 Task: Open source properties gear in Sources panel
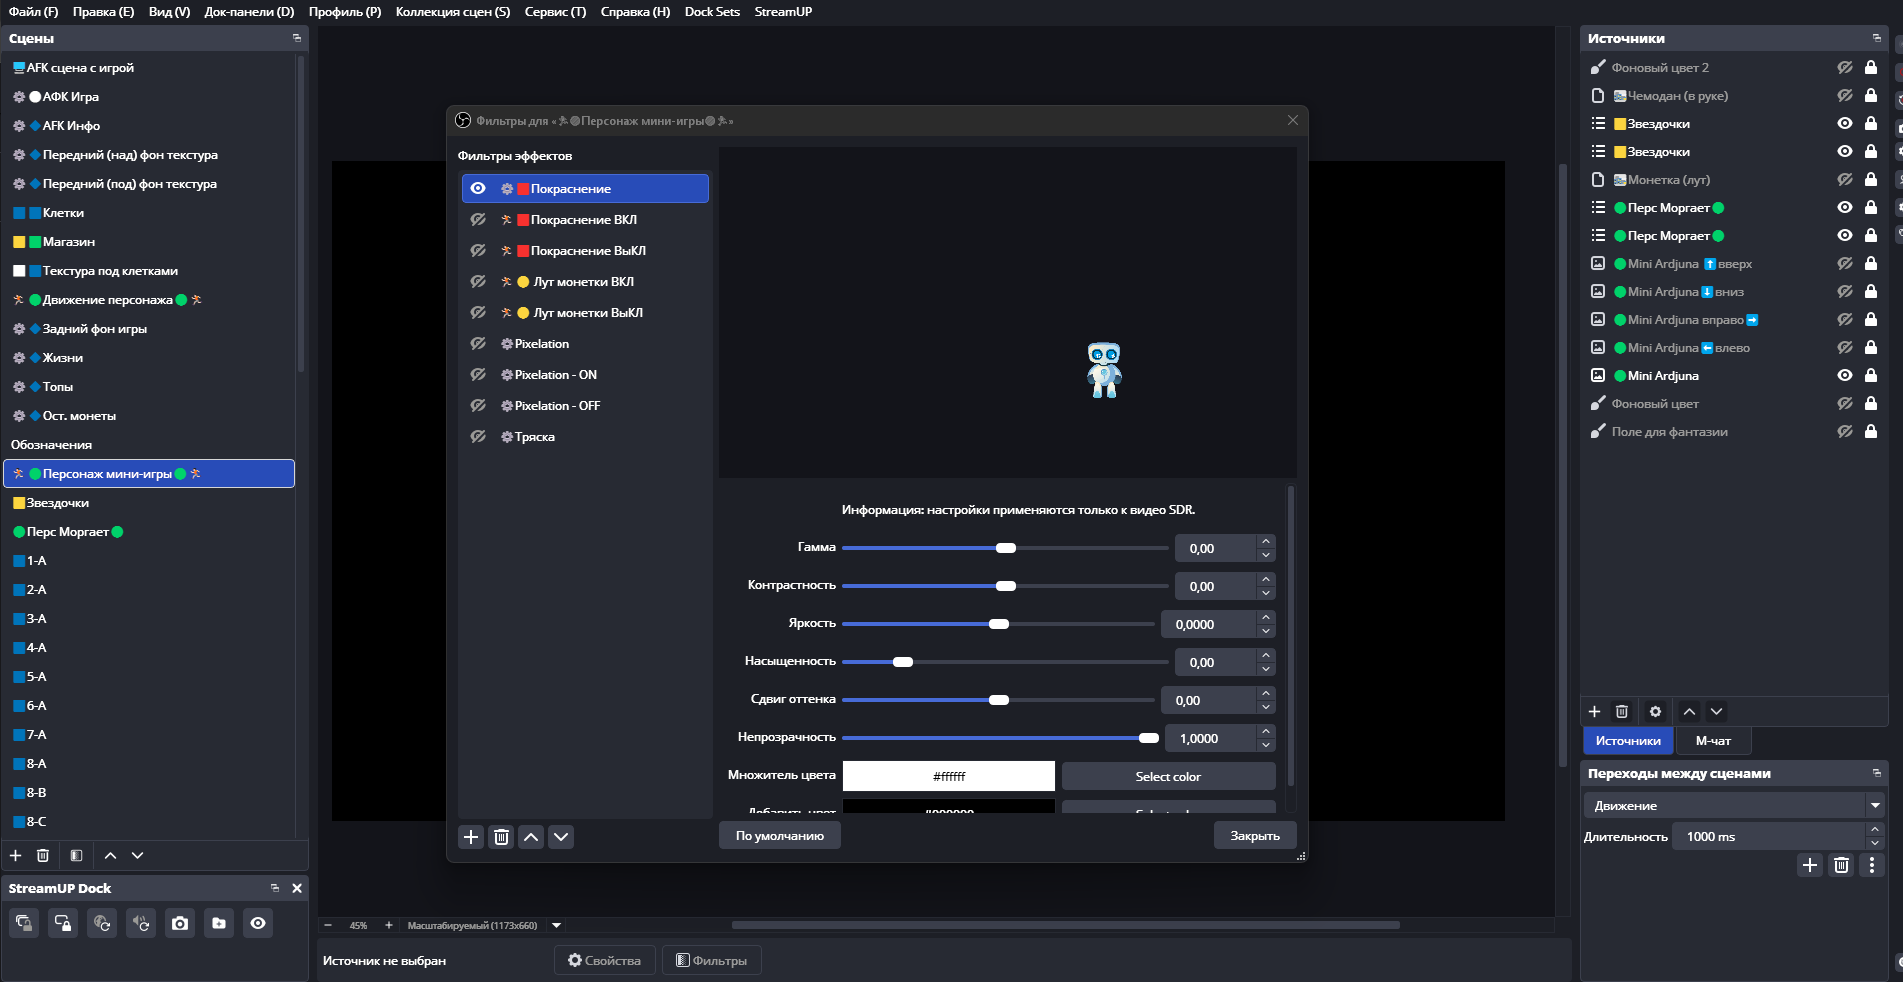tap(1655, 712)
